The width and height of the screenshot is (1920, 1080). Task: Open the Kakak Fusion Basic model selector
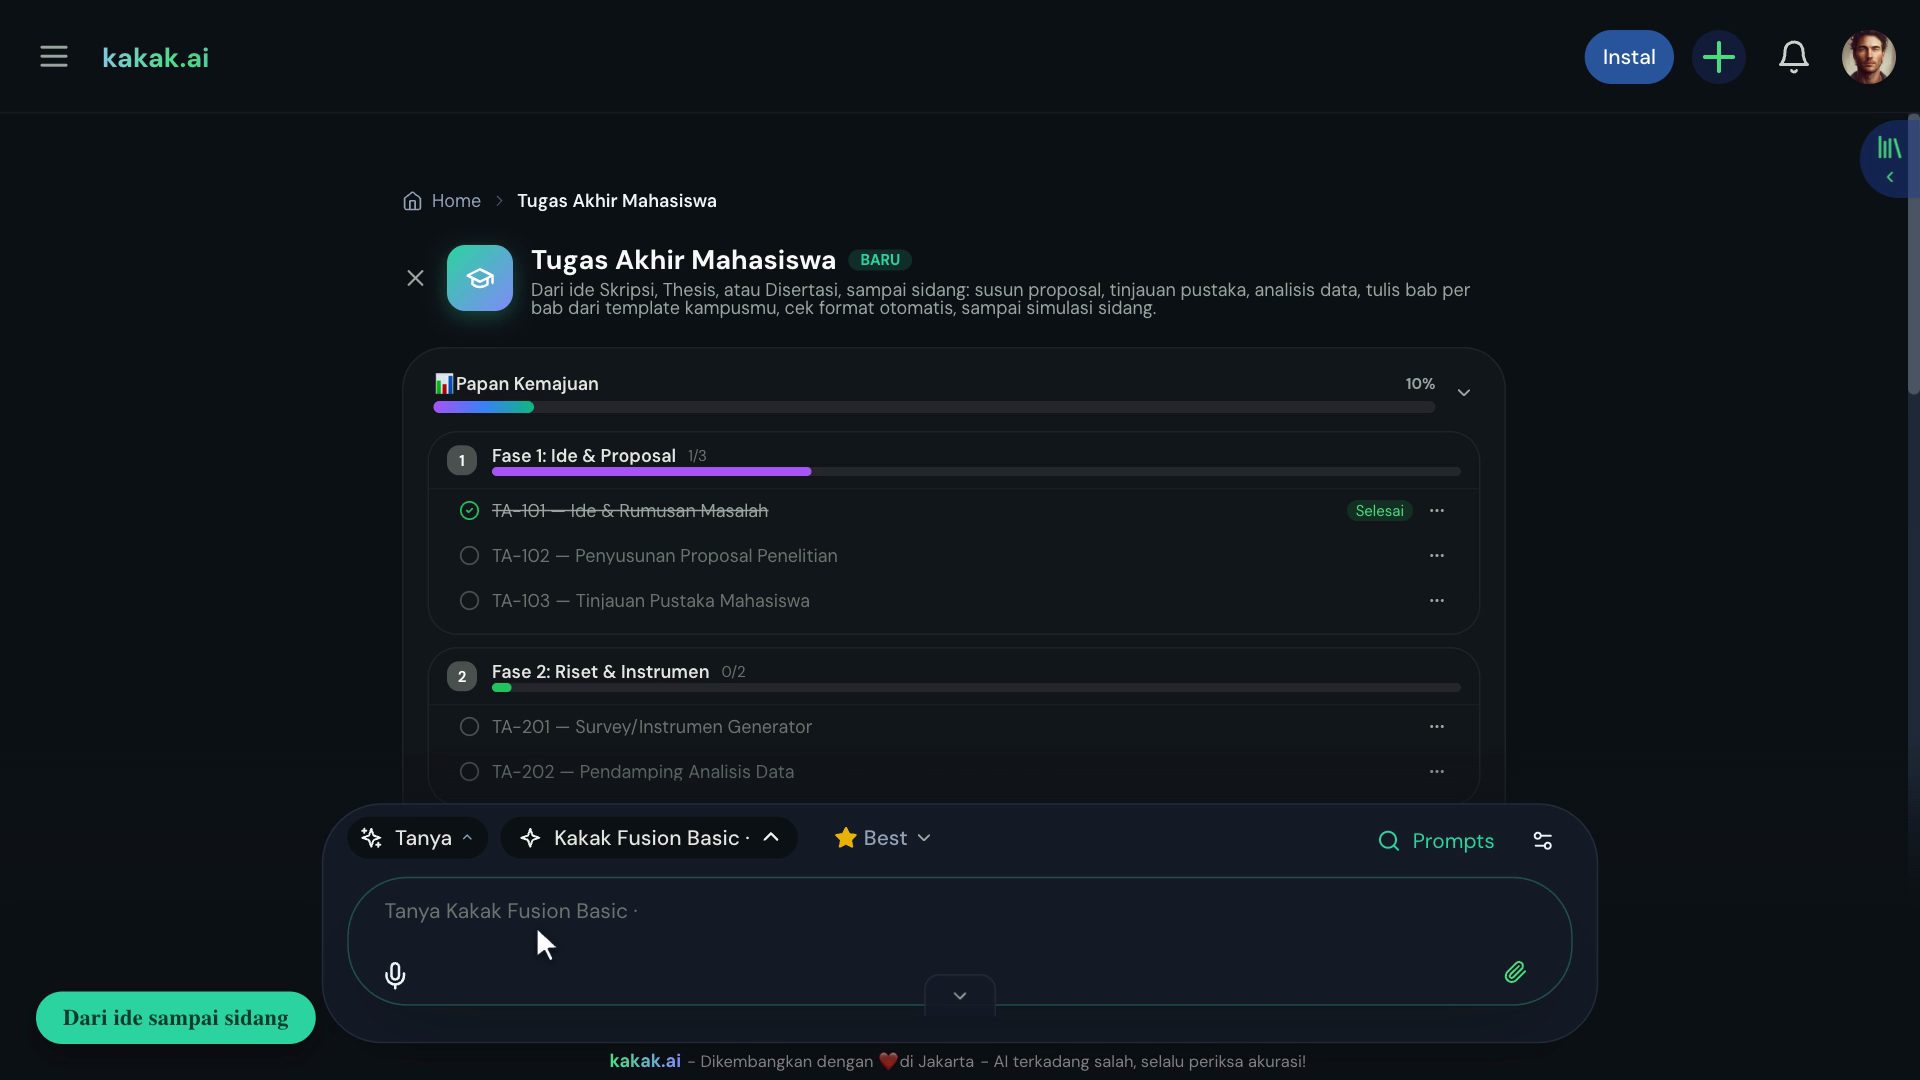coord(648,838)
